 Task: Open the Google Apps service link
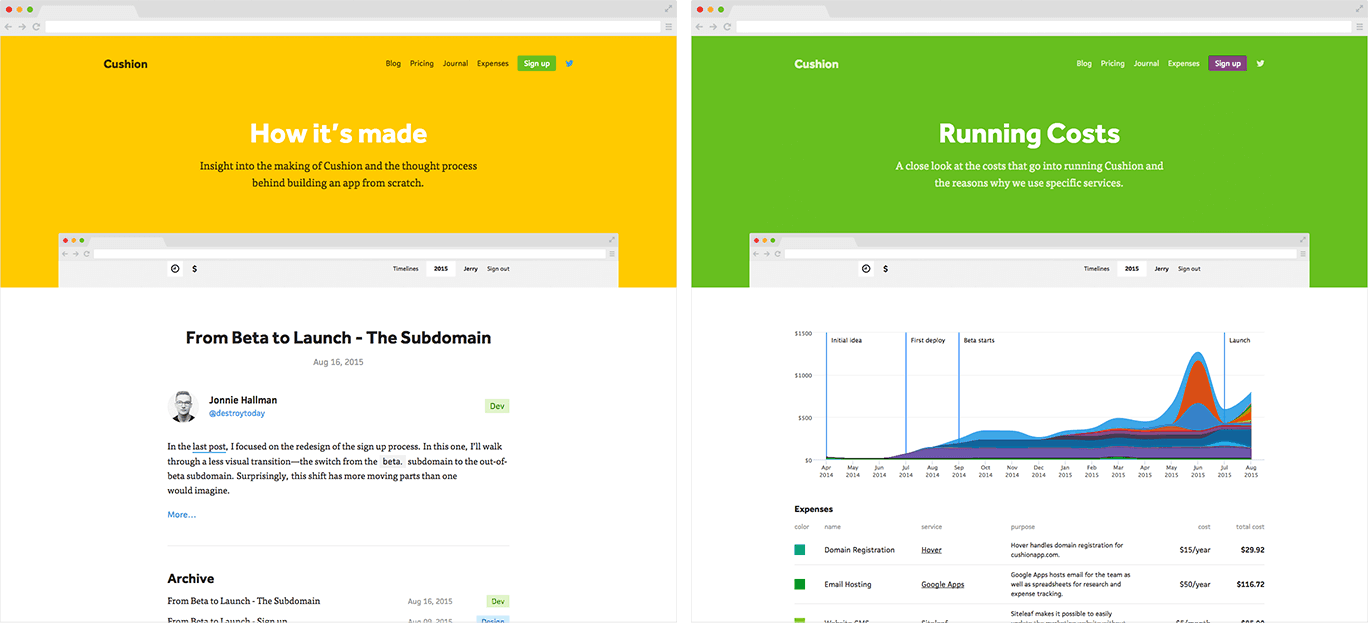coord(943,584)
